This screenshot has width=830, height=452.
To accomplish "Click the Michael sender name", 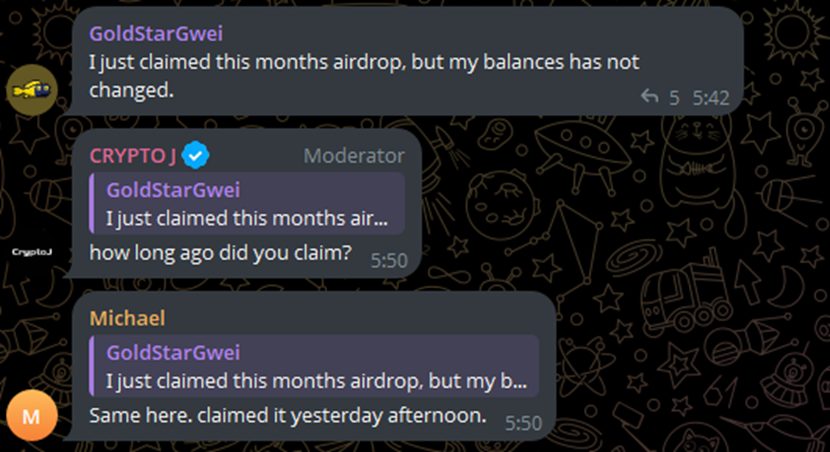I will pos(127,318).
